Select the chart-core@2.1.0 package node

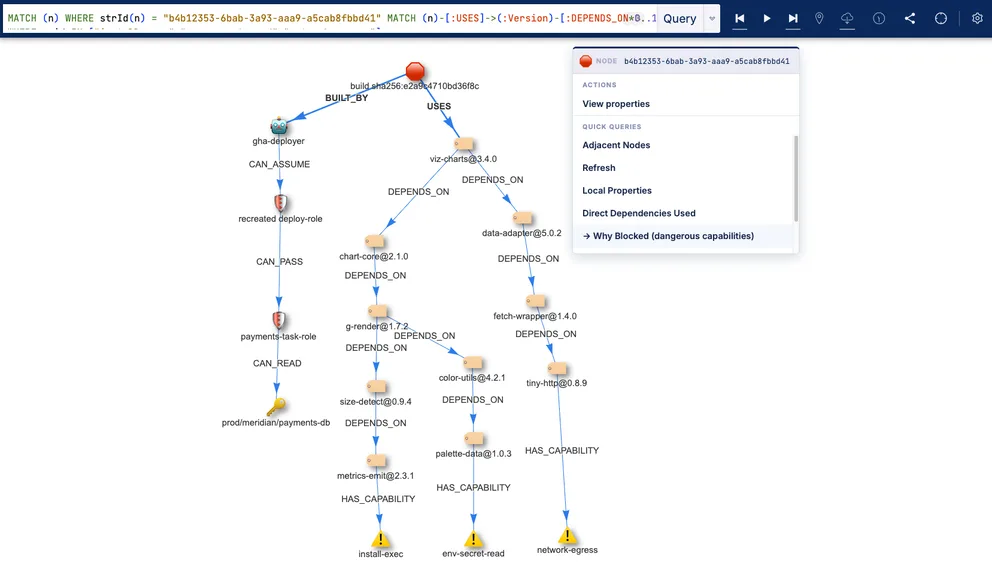374,242
